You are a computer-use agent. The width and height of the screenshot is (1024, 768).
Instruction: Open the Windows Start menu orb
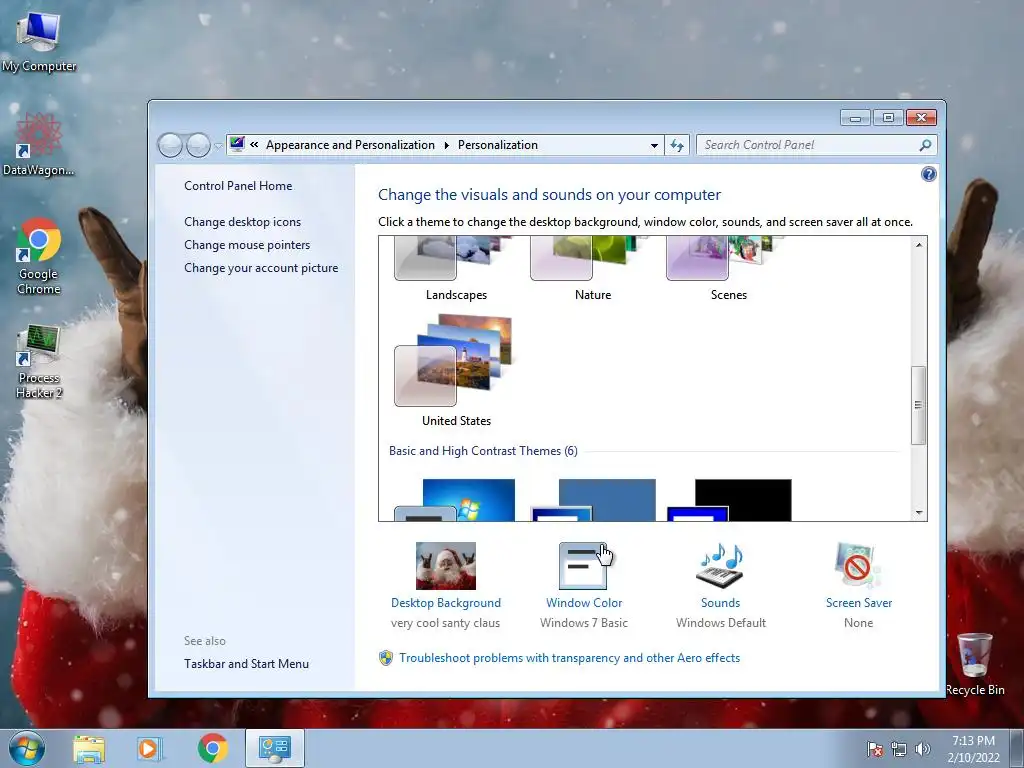tap(27, 748)
